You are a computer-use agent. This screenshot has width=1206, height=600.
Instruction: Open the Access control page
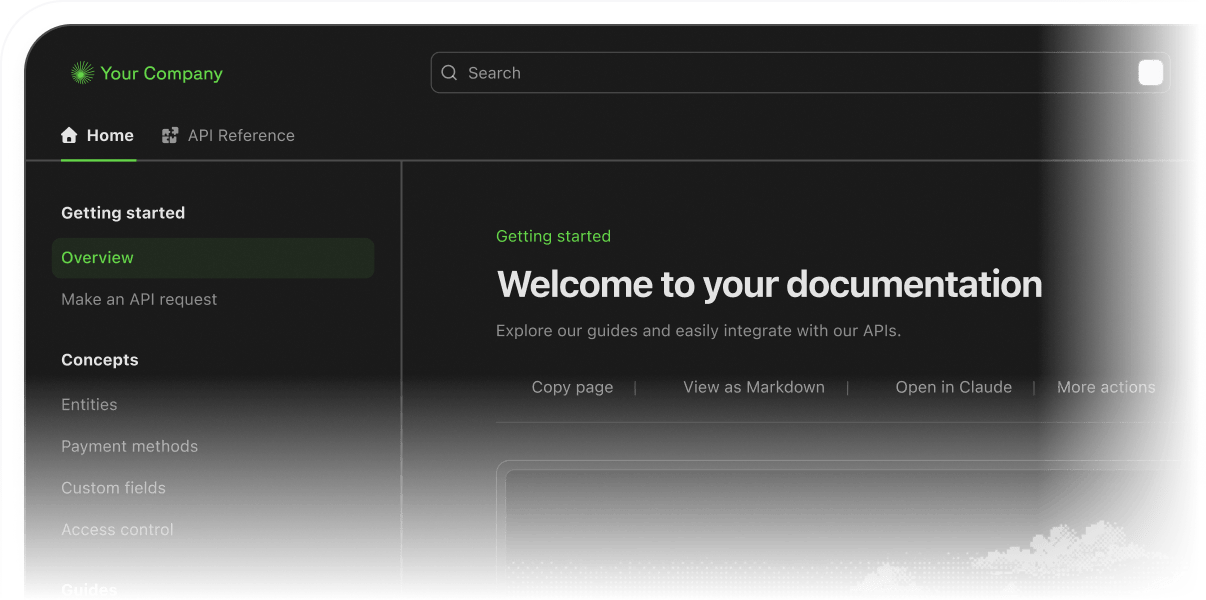point(117,530)
